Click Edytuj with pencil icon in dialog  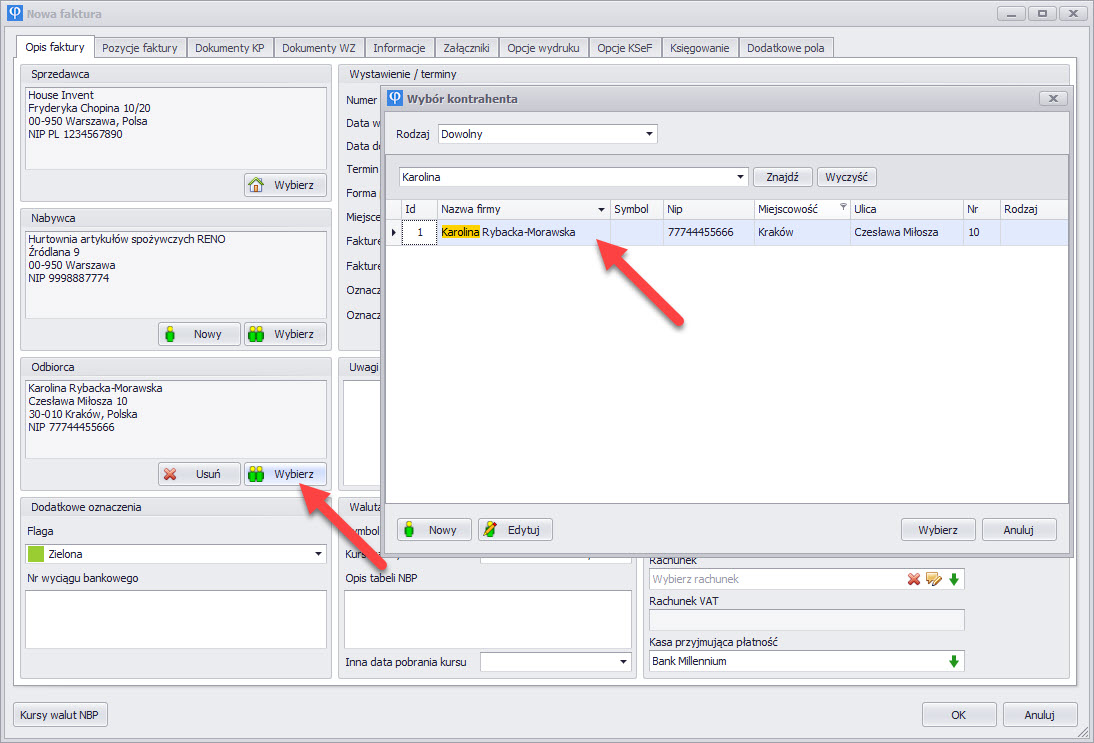tap(514, 530)
